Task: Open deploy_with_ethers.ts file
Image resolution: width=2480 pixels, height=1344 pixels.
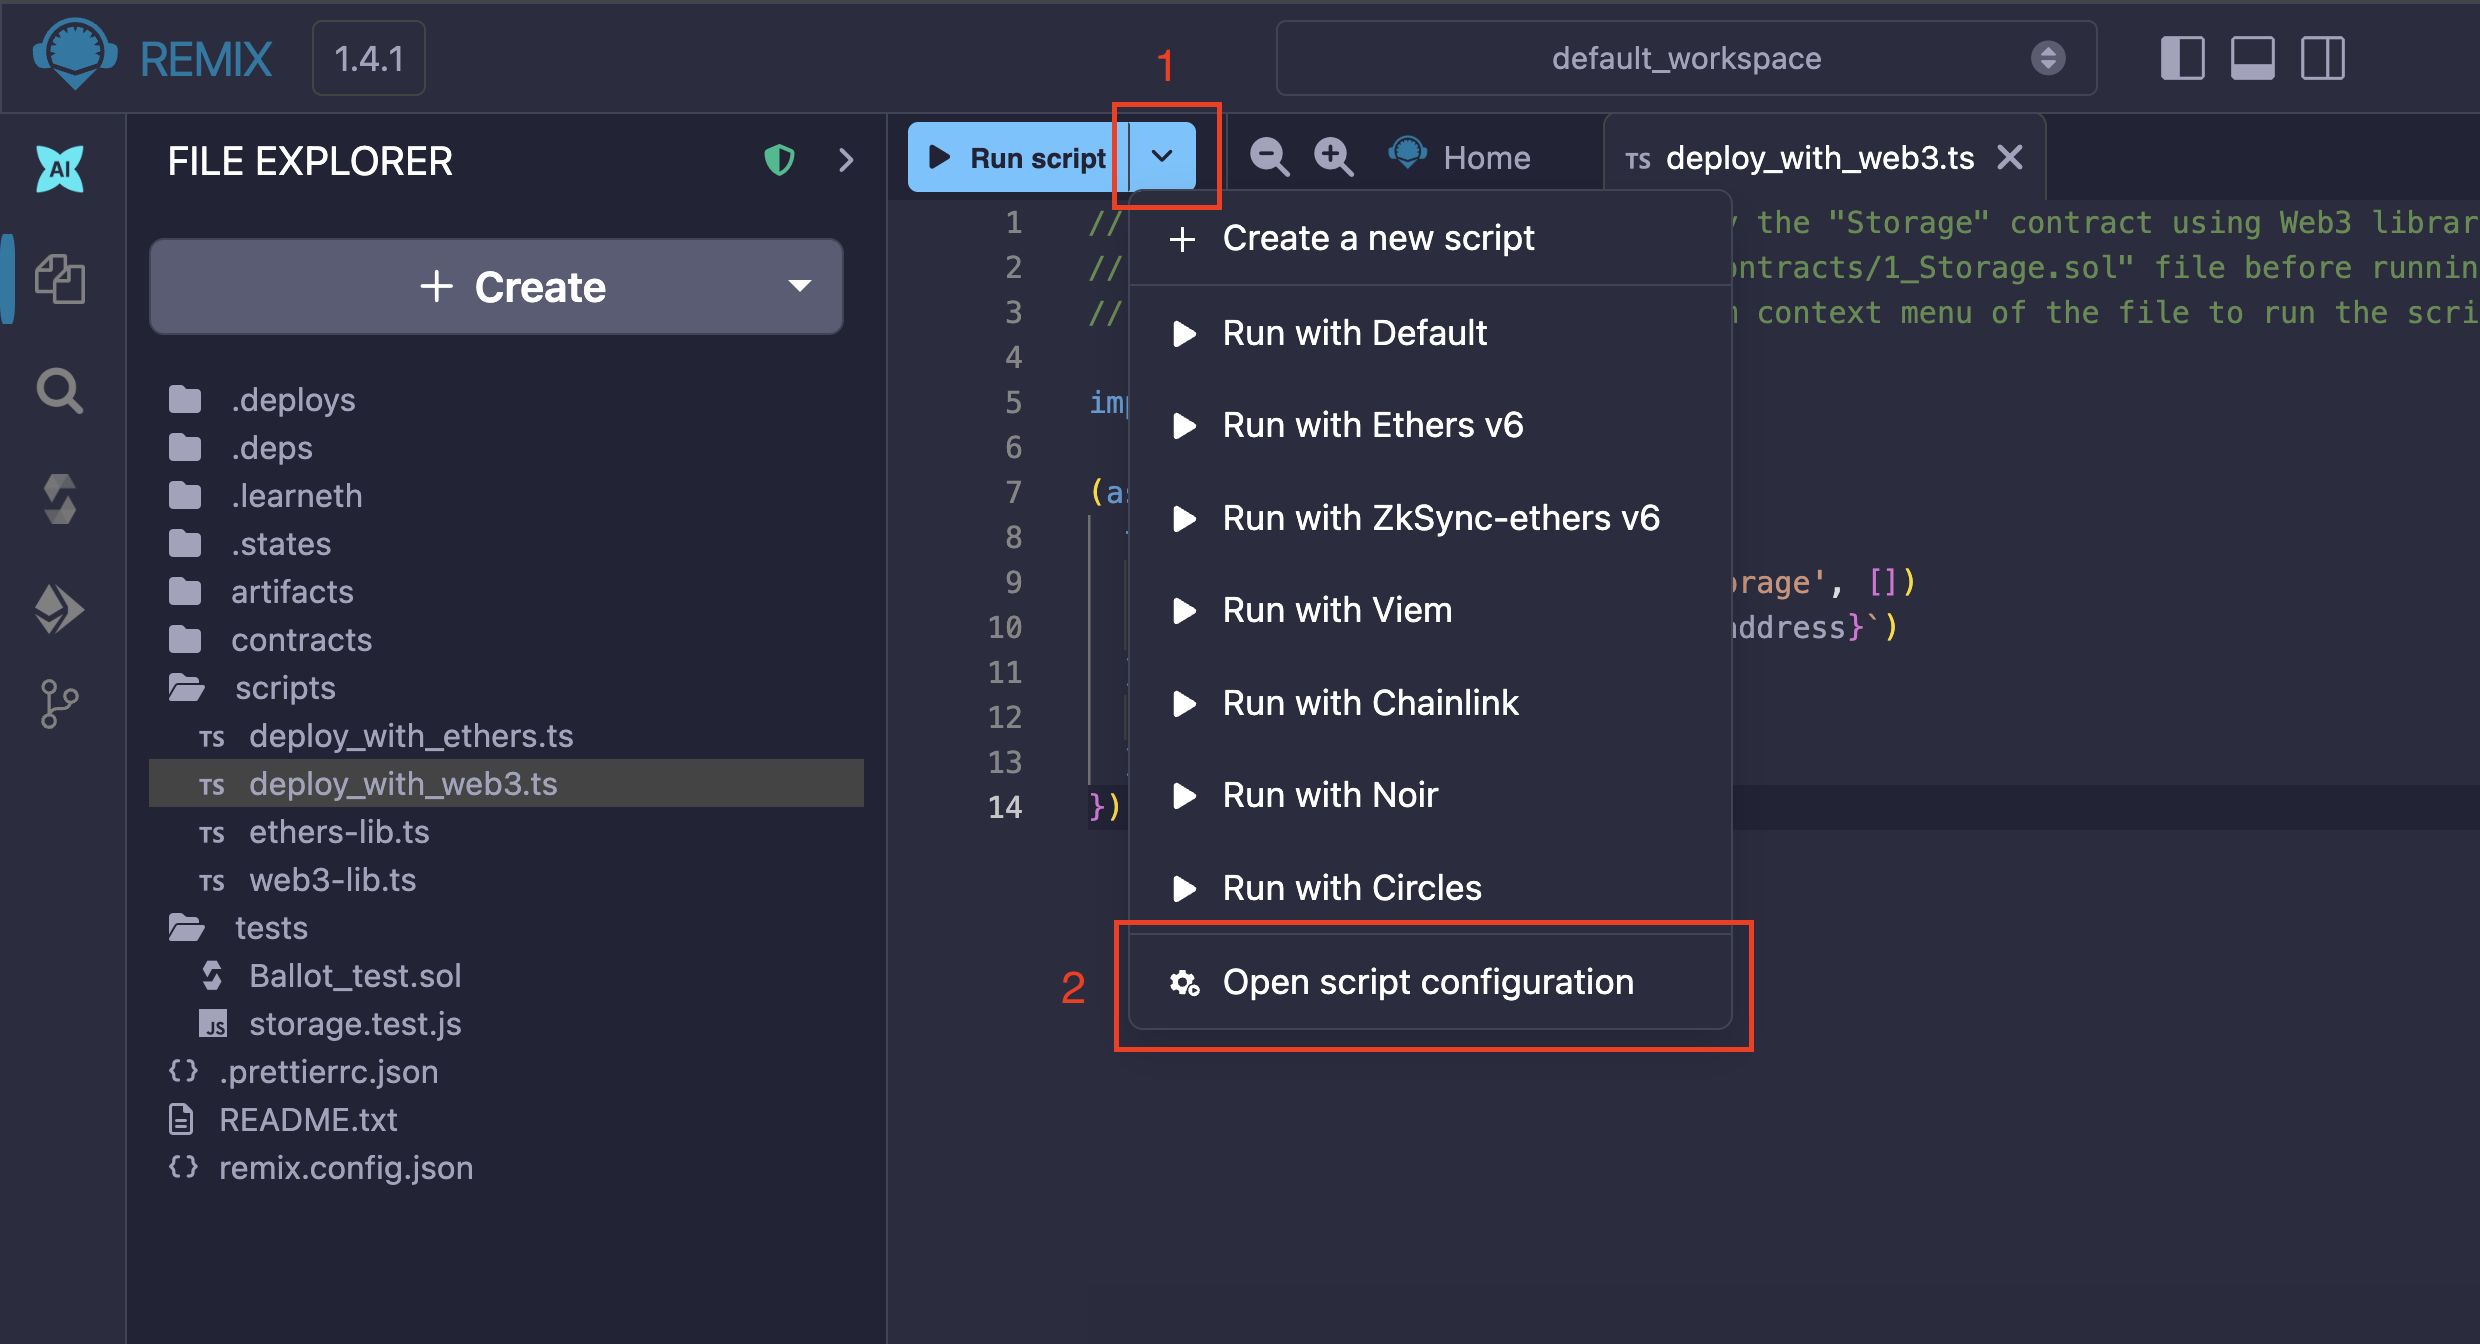Action: pyautogui.click(x=386, y=736)
